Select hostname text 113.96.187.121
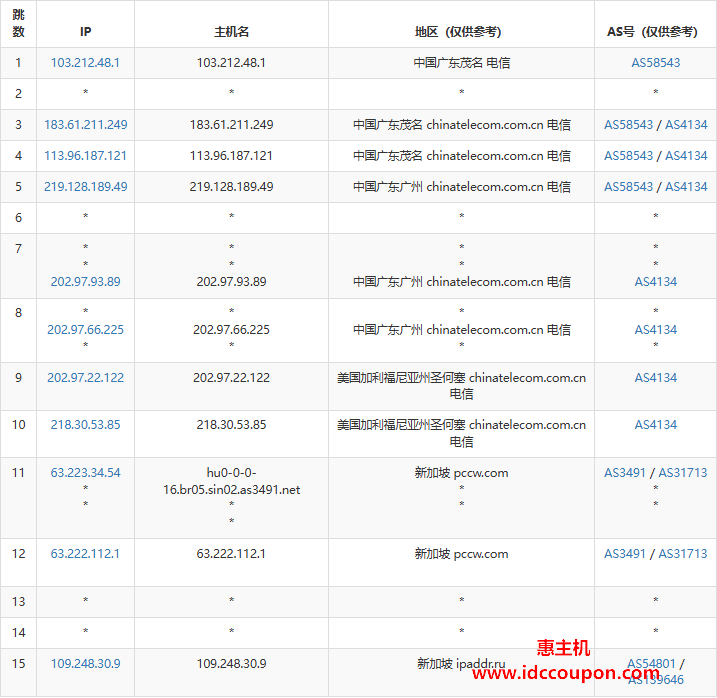 click(231, 156)
